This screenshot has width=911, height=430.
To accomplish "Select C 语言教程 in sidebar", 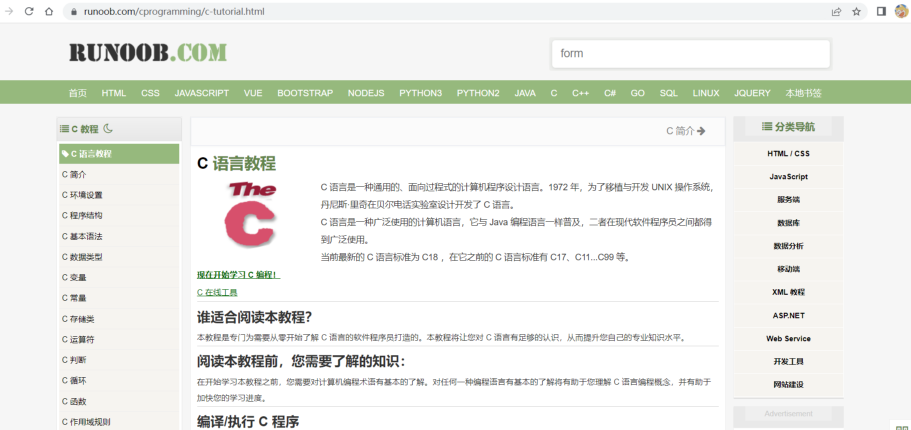I will (119, 154).
